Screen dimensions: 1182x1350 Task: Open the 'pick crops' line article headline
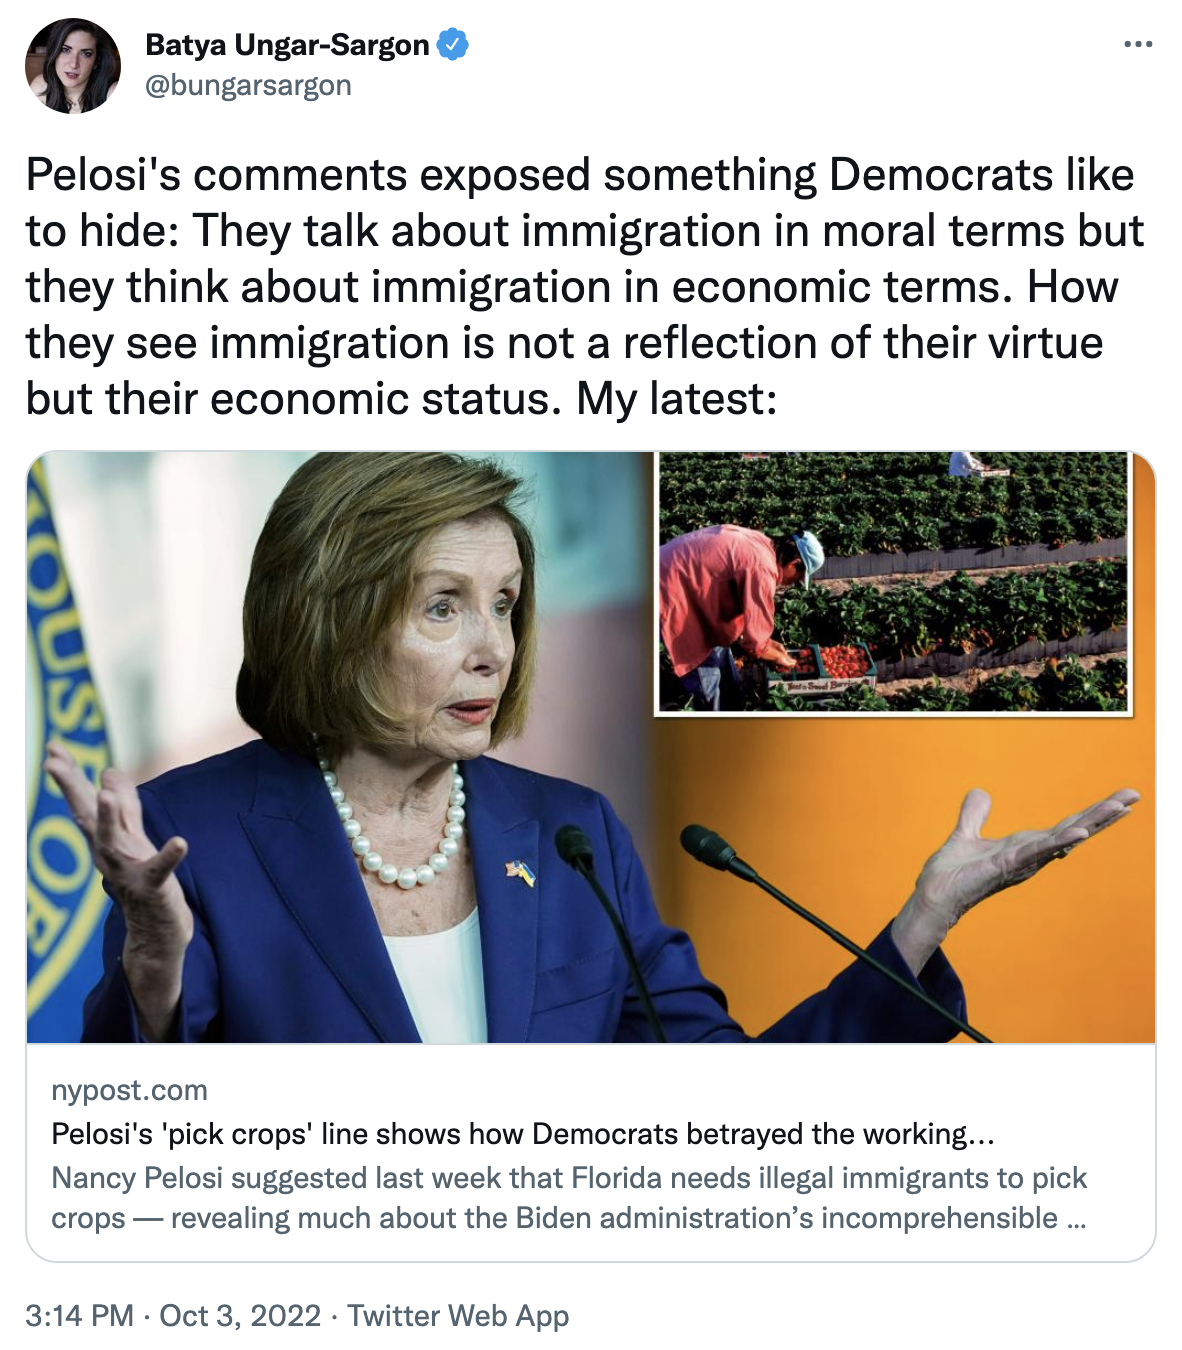click(x=522, y=1134)
